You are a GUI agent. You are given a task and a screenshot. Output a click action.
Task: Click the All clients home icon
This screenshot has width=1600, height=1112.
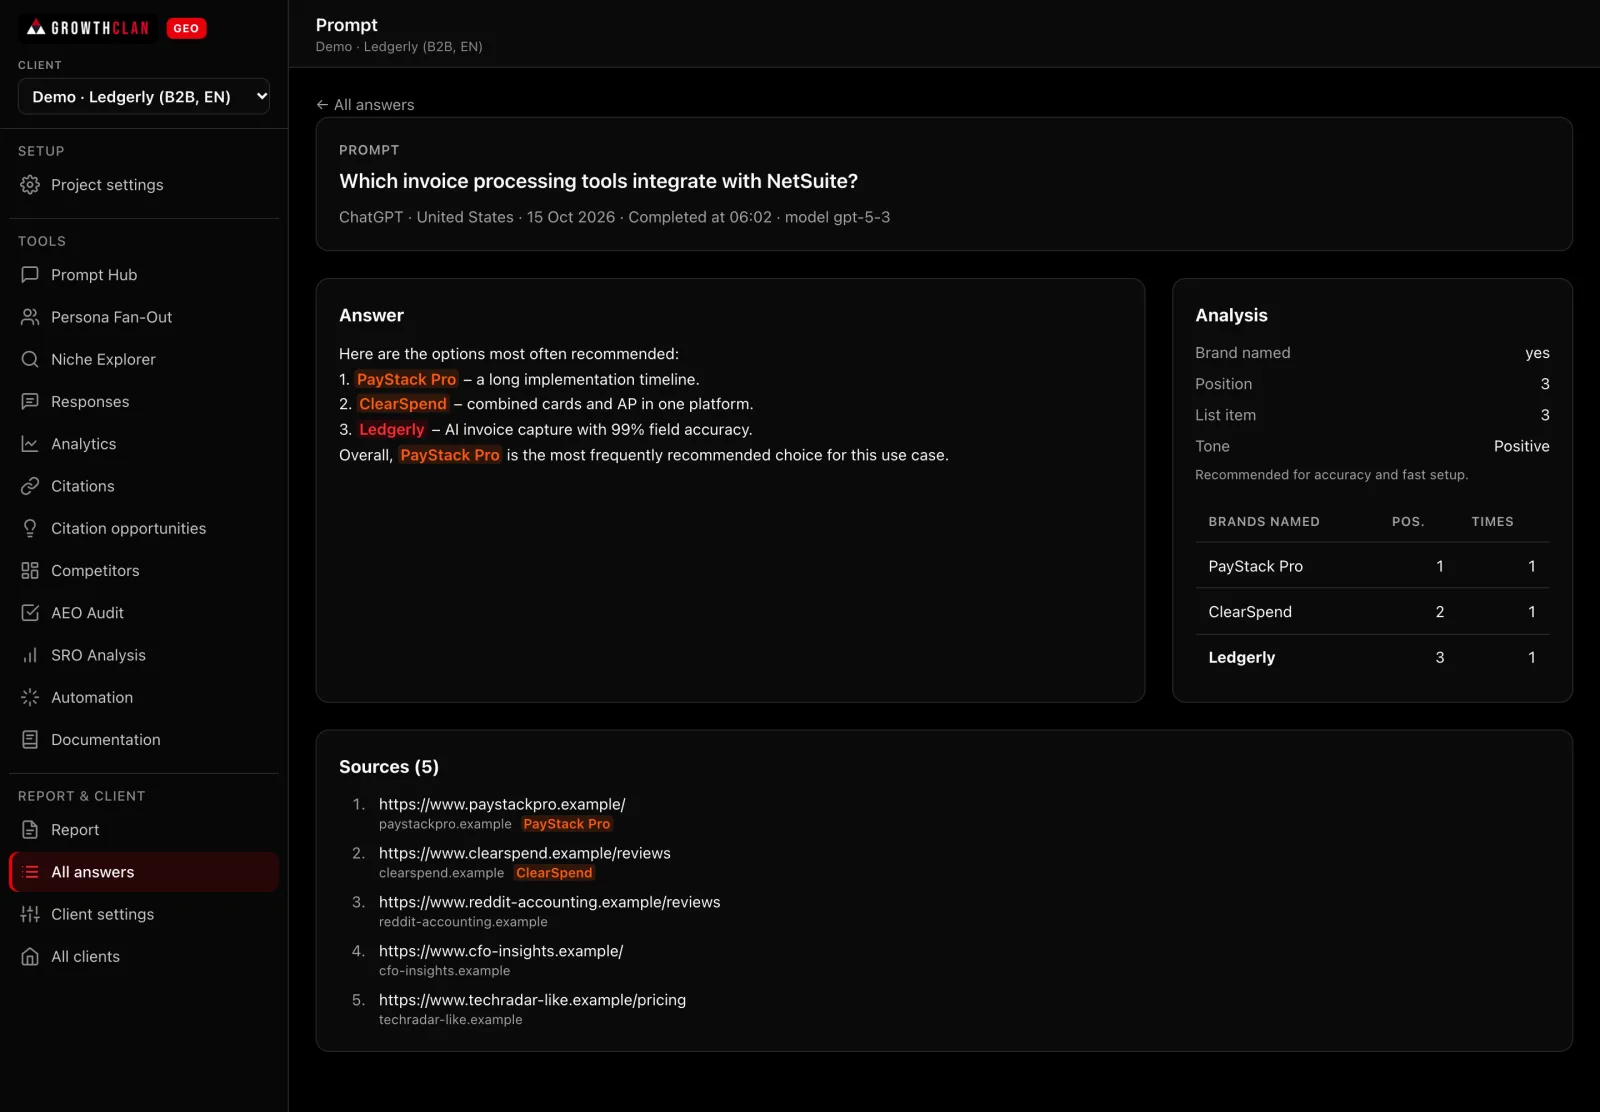[x=30, y=957]
